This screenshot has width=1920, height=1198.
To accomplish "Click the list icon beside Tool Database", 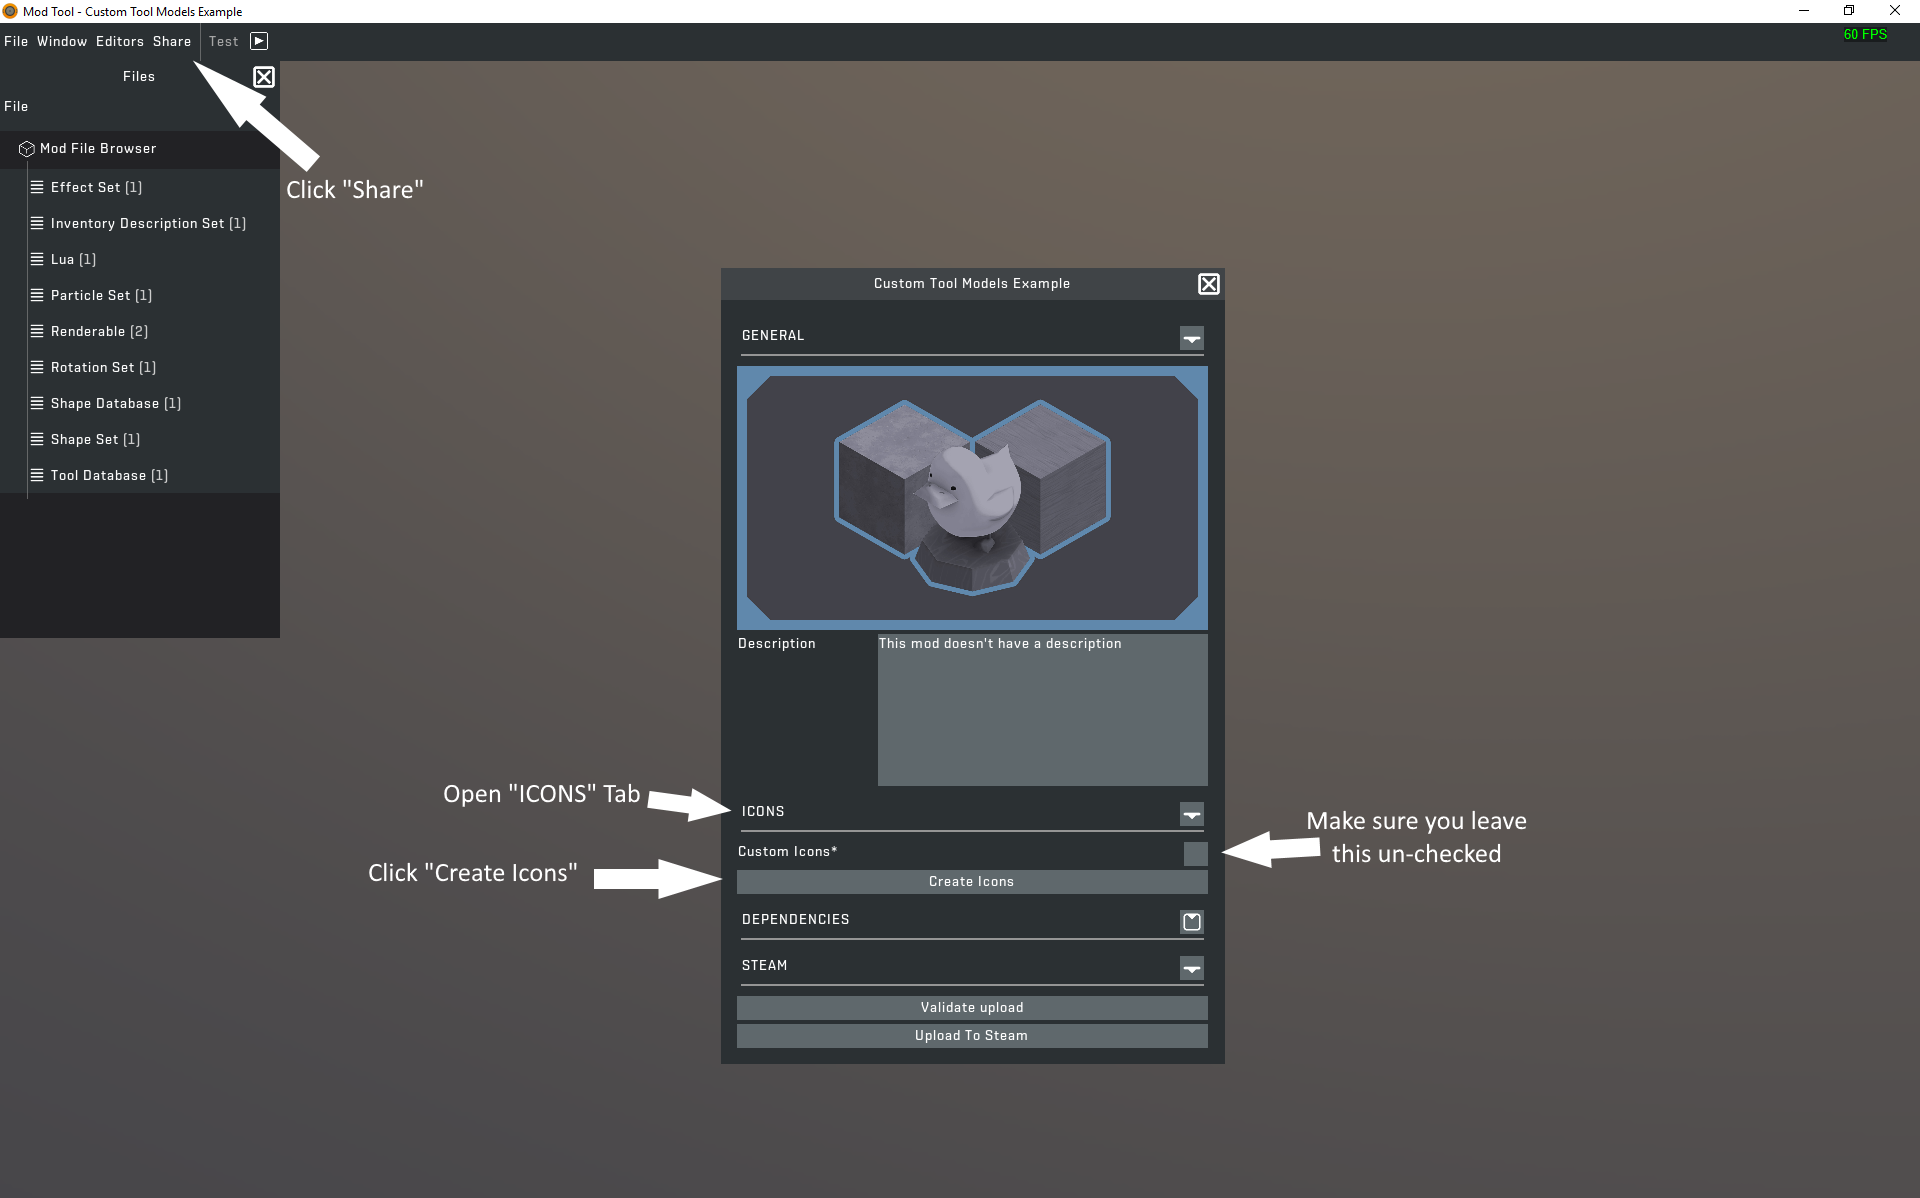I will tap(37, 475).
